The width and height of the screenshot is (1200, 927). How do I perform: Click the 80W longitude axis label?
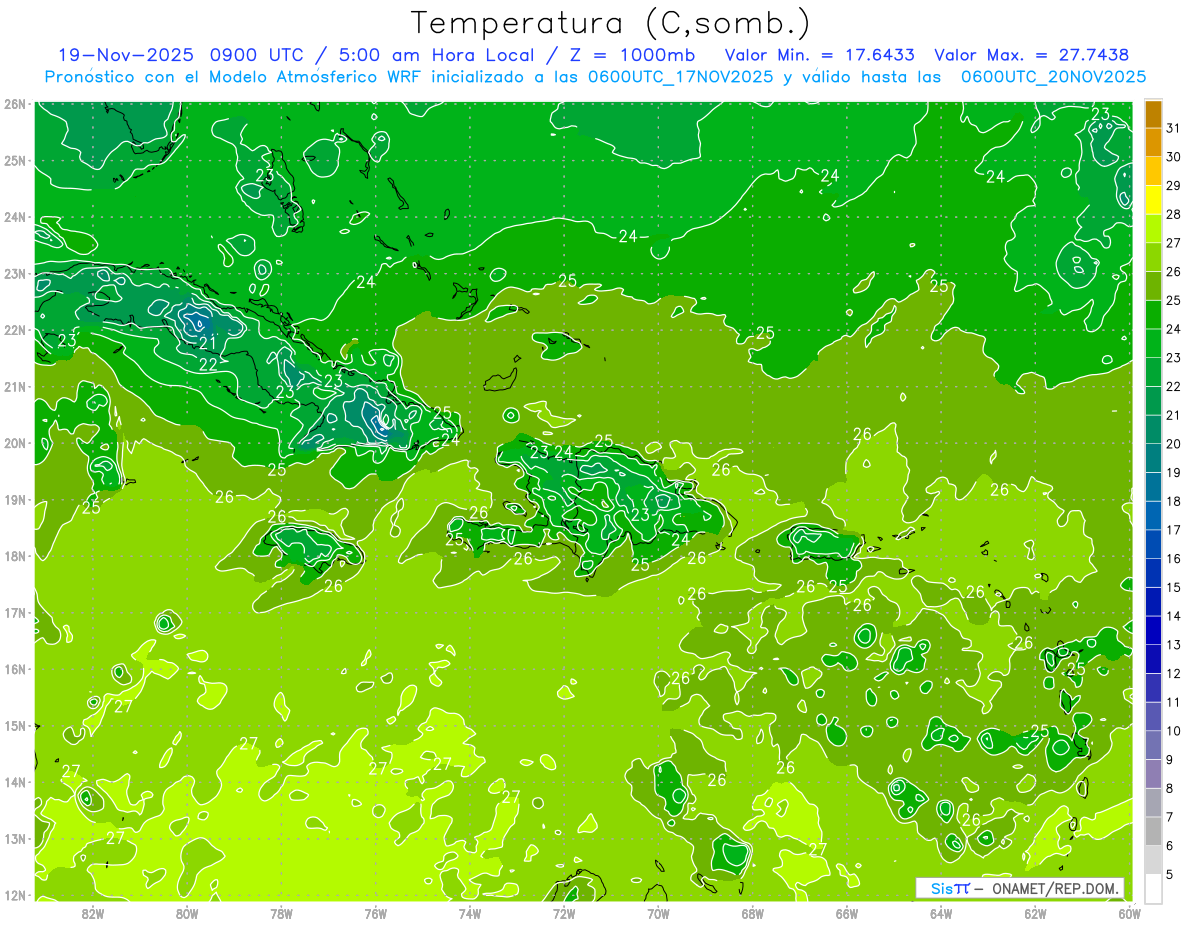point(187,913)
